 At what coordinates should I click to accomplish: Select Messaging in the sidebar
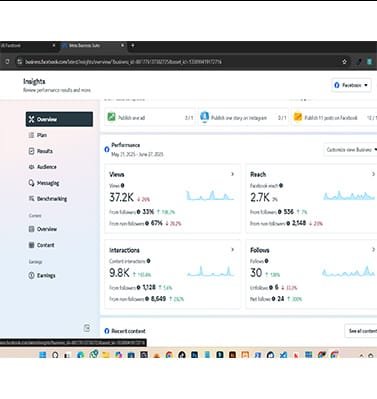coord(48,183)
